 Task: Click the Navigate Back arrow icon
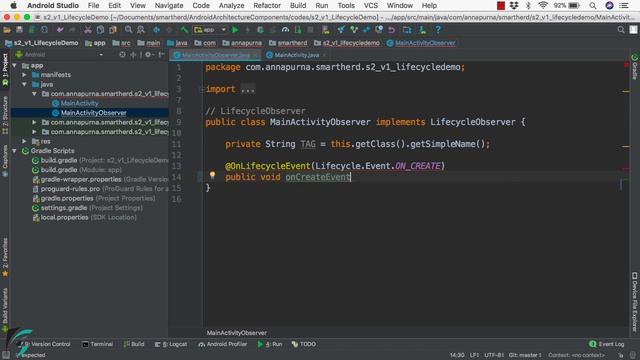156,30
